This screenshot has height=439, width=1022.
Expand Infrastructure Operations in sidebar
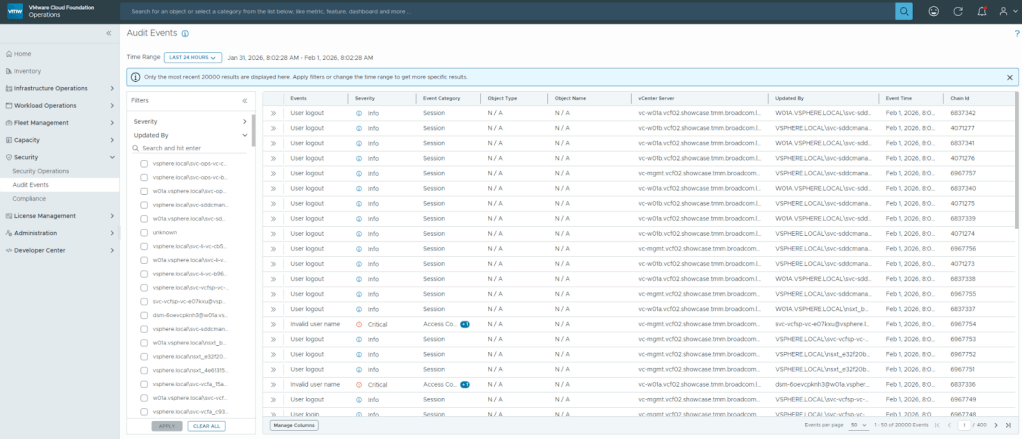tap(58, 88)
